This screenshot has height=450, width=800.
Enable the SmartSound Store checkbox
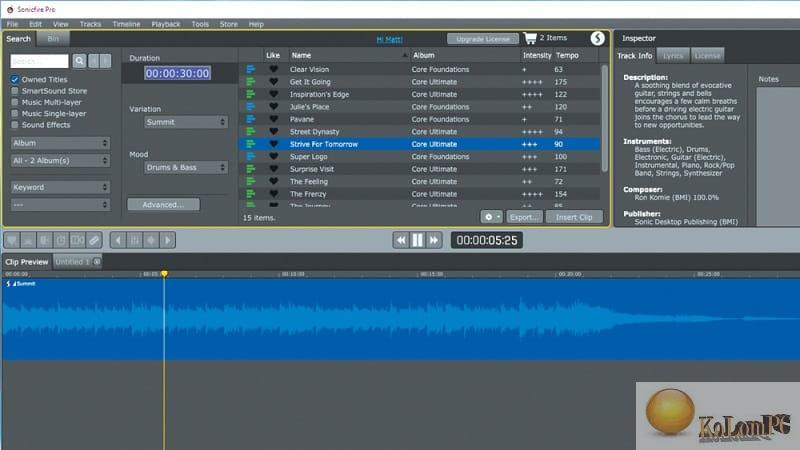[15, 91]
